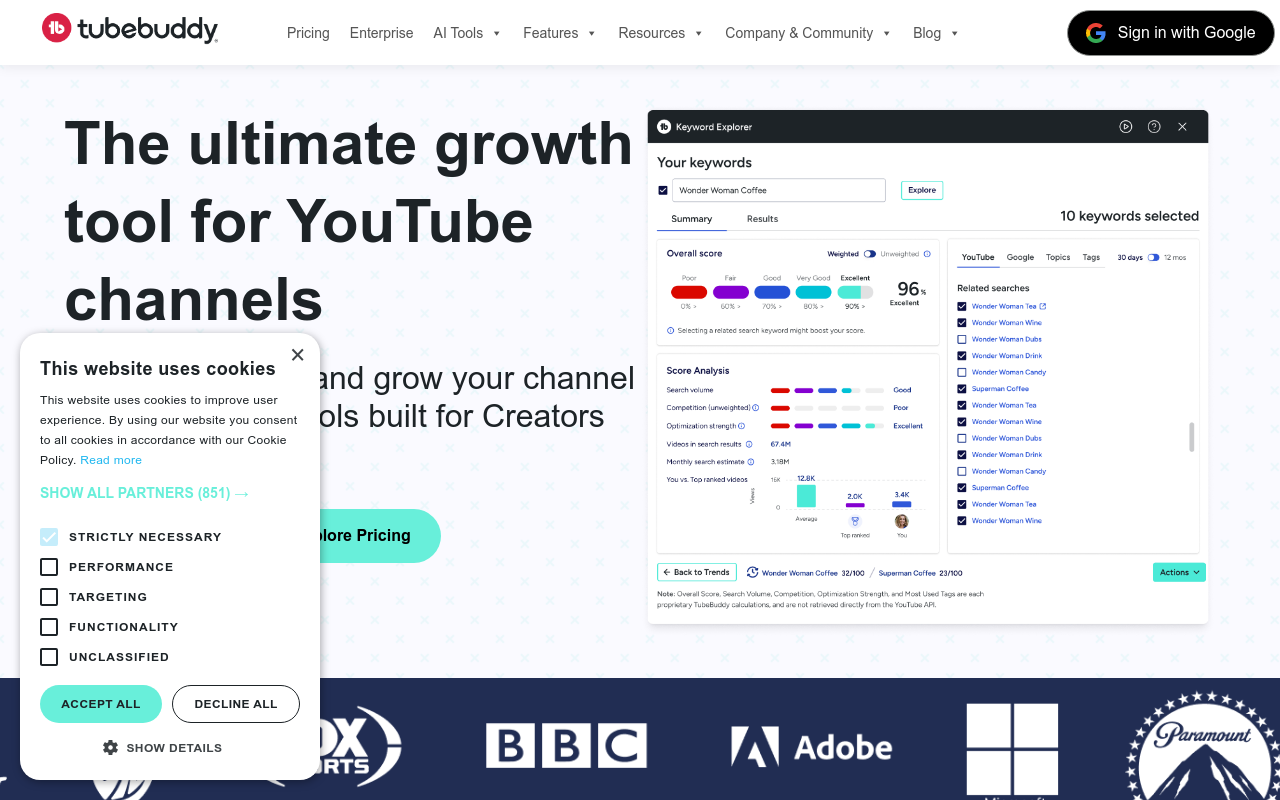Click the help question mark icon

pyautogui.click(x=1154, y=127)
